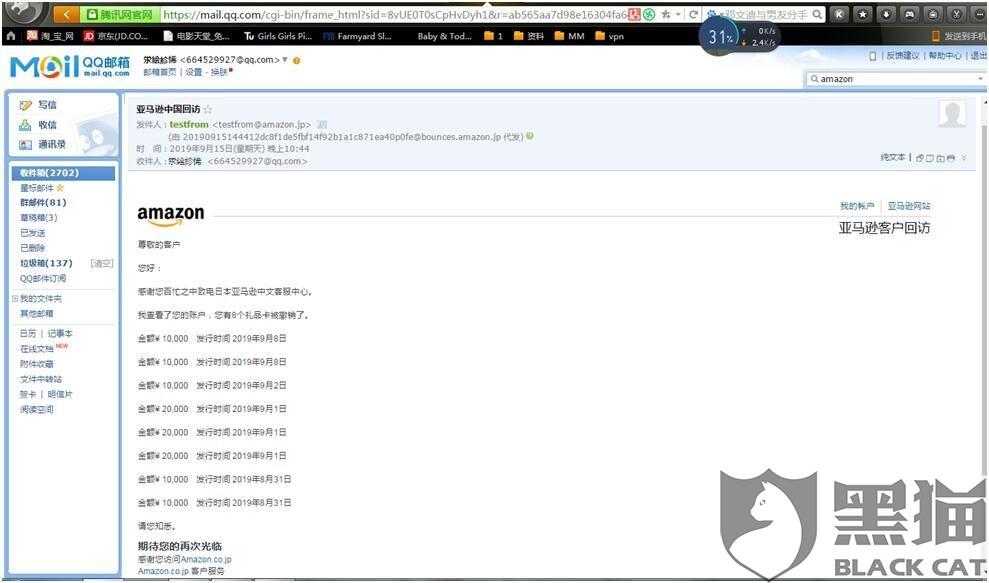Expand the account dropdown arrow beside email address
Screen dimensions: 989x583
point(285,60)
